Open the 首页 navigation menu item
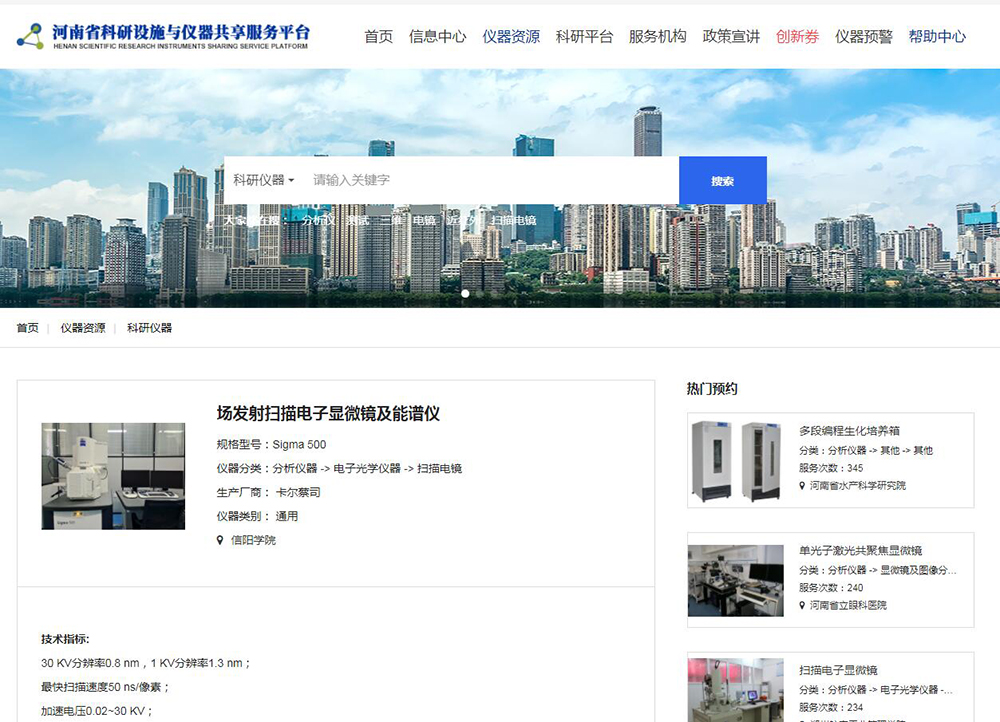The width and height of the screenshot is (1000, 722). click(378, 37)
